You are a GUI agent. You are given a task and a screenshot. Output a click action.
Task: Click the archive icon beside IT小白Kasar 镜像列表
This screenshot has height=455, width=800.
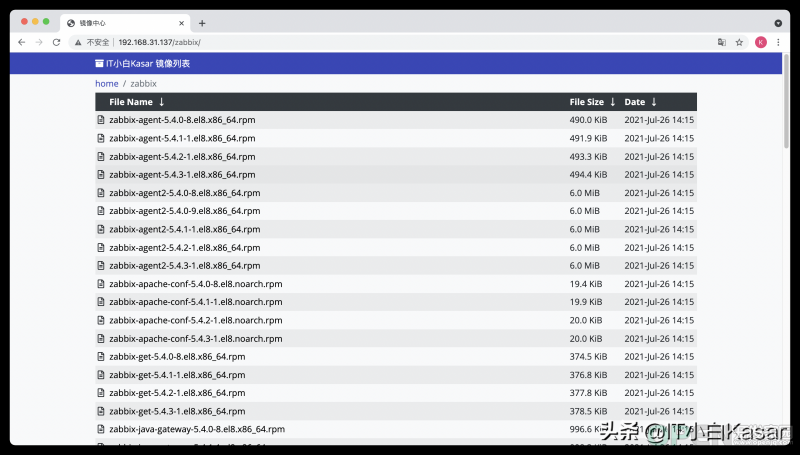tap(99, 63)
